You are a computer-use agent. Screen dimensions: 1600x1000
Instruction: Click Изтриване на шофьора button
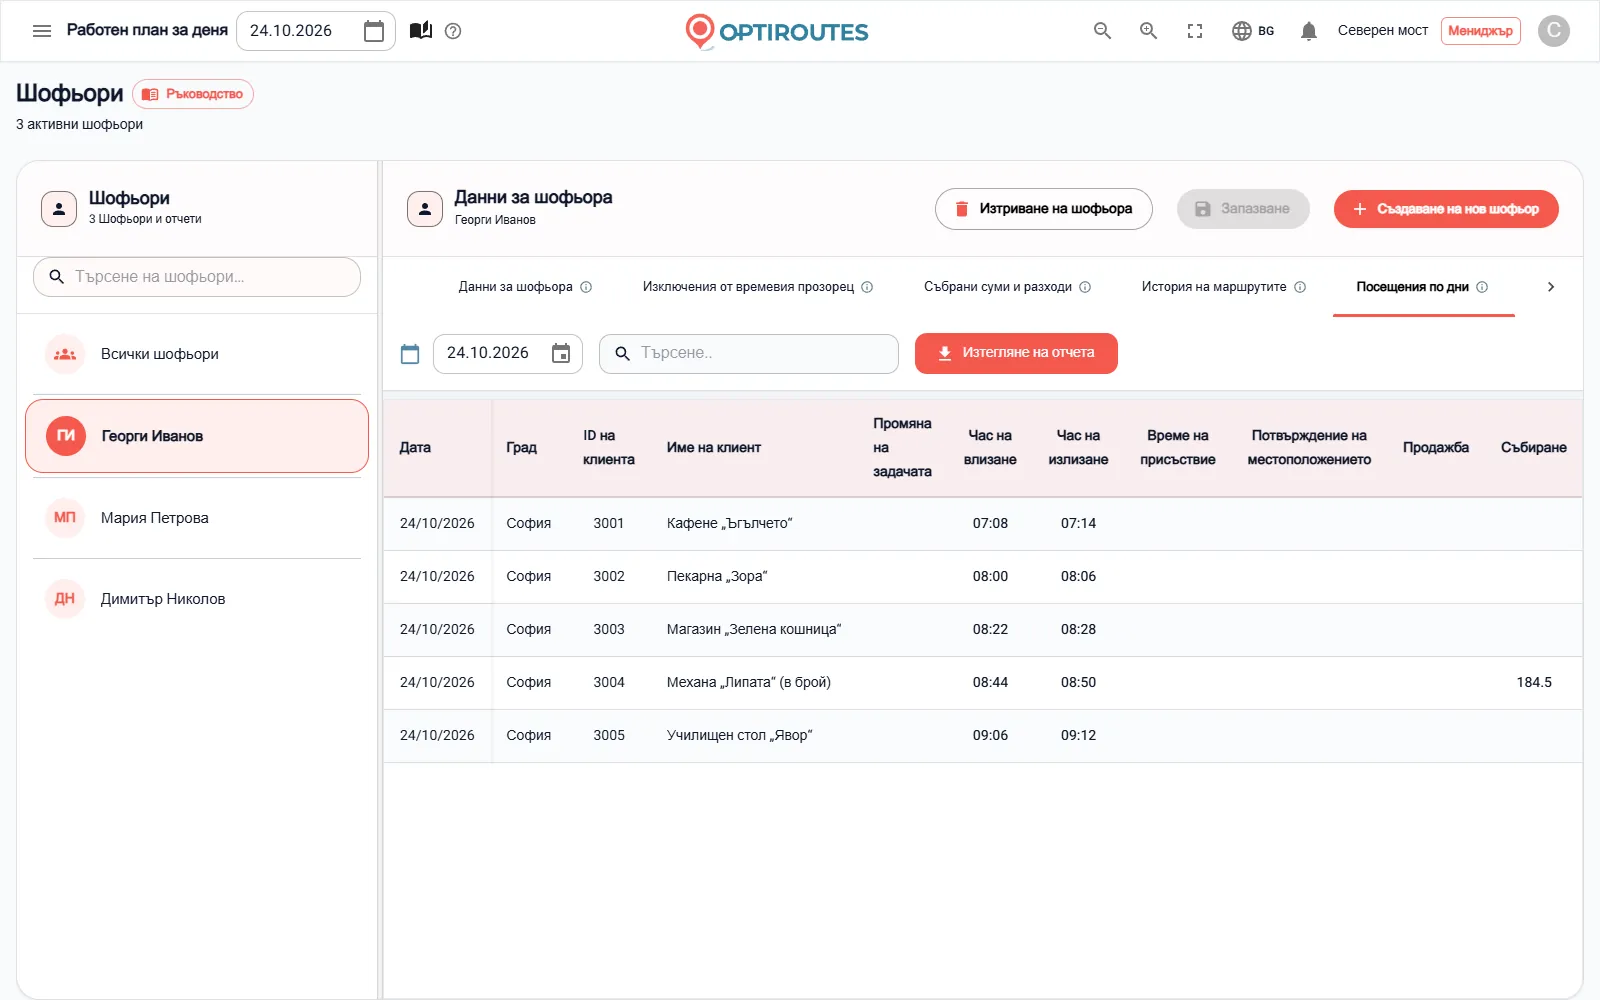[1044, 209]
